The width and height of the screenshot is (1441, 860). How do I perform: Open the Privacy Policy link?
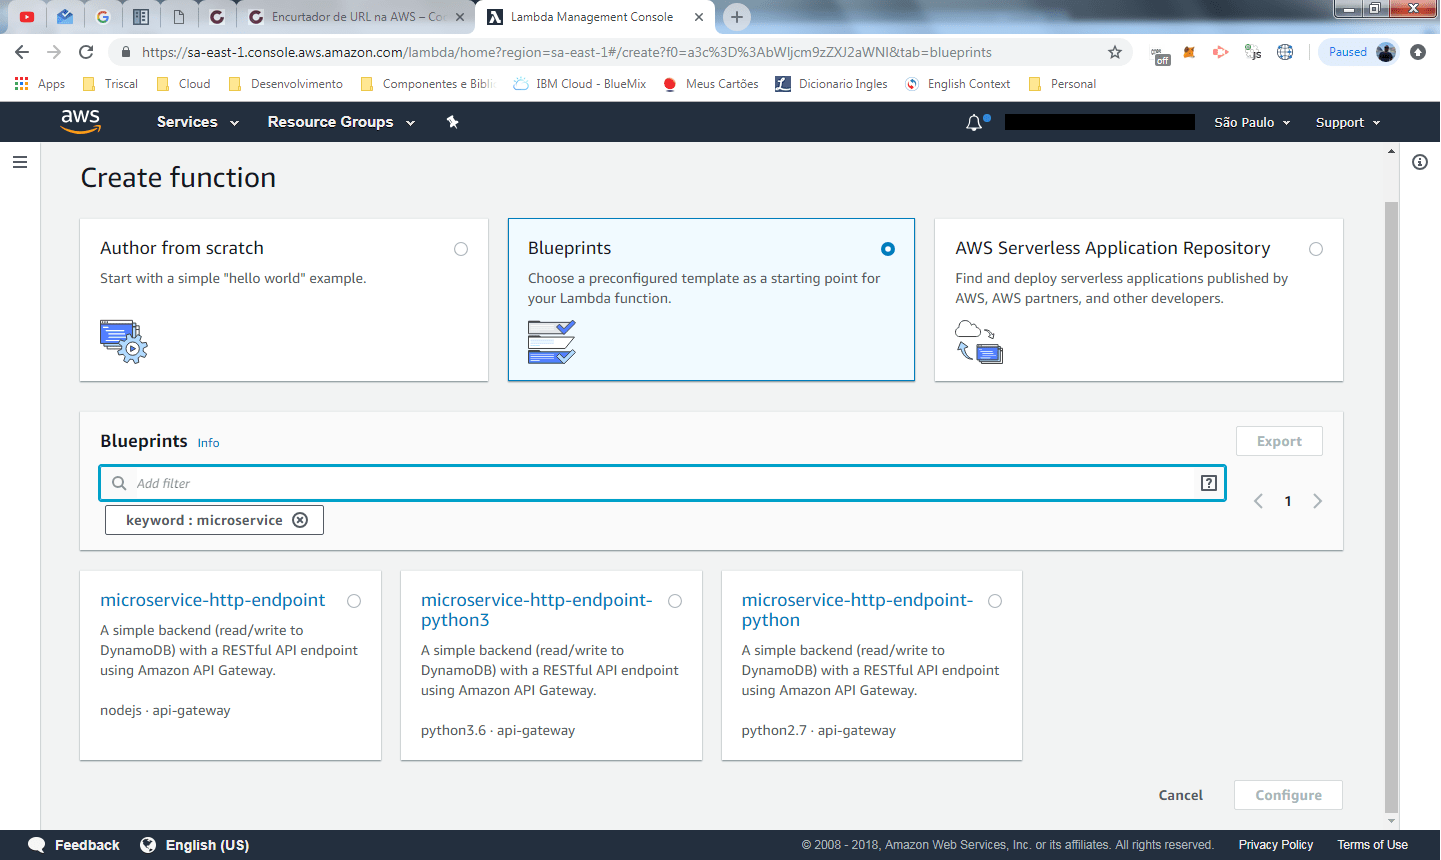(1276, 845)
